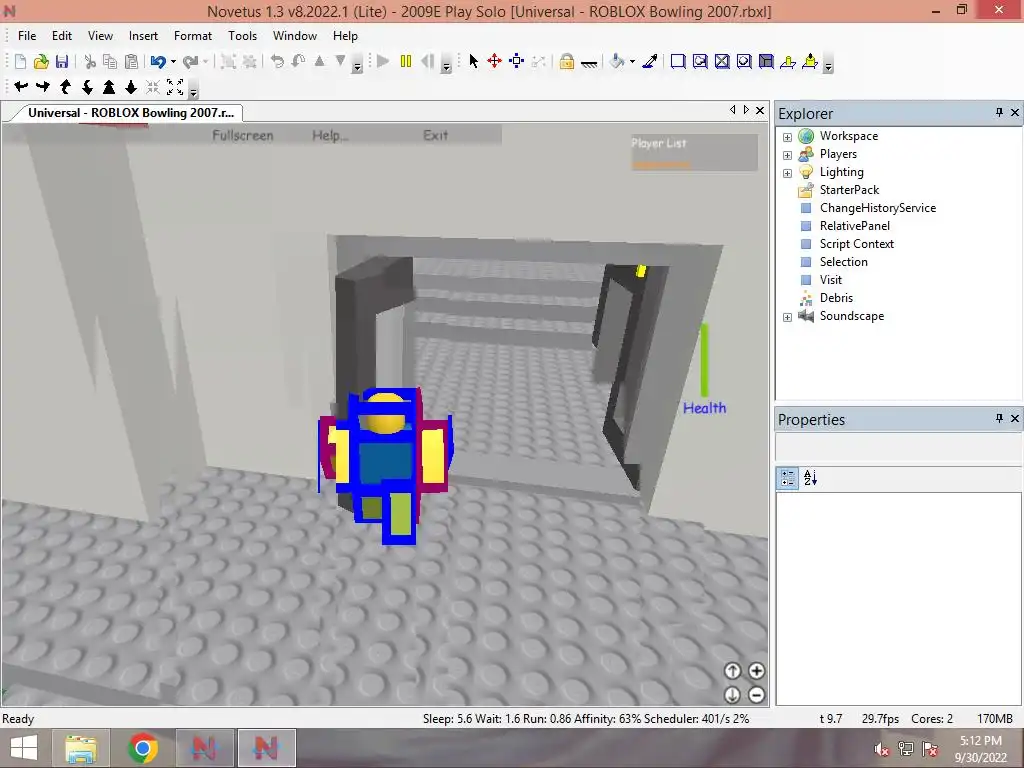
Task: Click the blue Undo arrow icon
Action: pyautogui.click(x=158, y=61)
